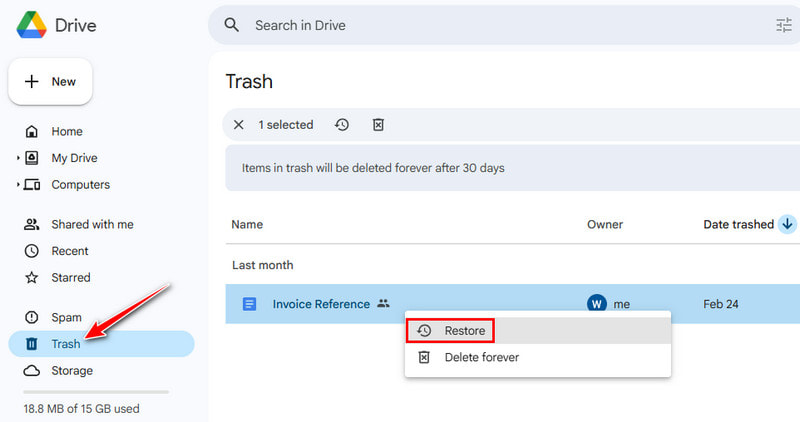
Task: Click the Date trashed column header
Action: pos(738,225)
